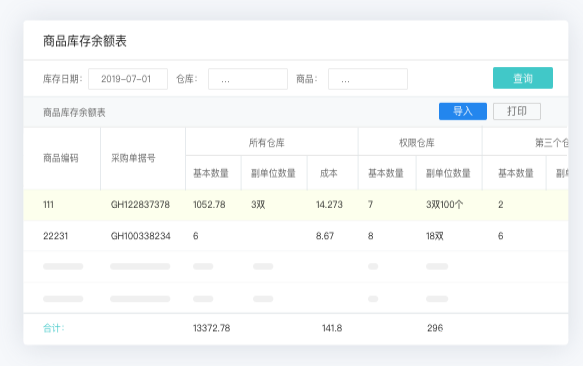583x366 pixels.
Task: Click the 打印 print button
Action: click(517, 111)
